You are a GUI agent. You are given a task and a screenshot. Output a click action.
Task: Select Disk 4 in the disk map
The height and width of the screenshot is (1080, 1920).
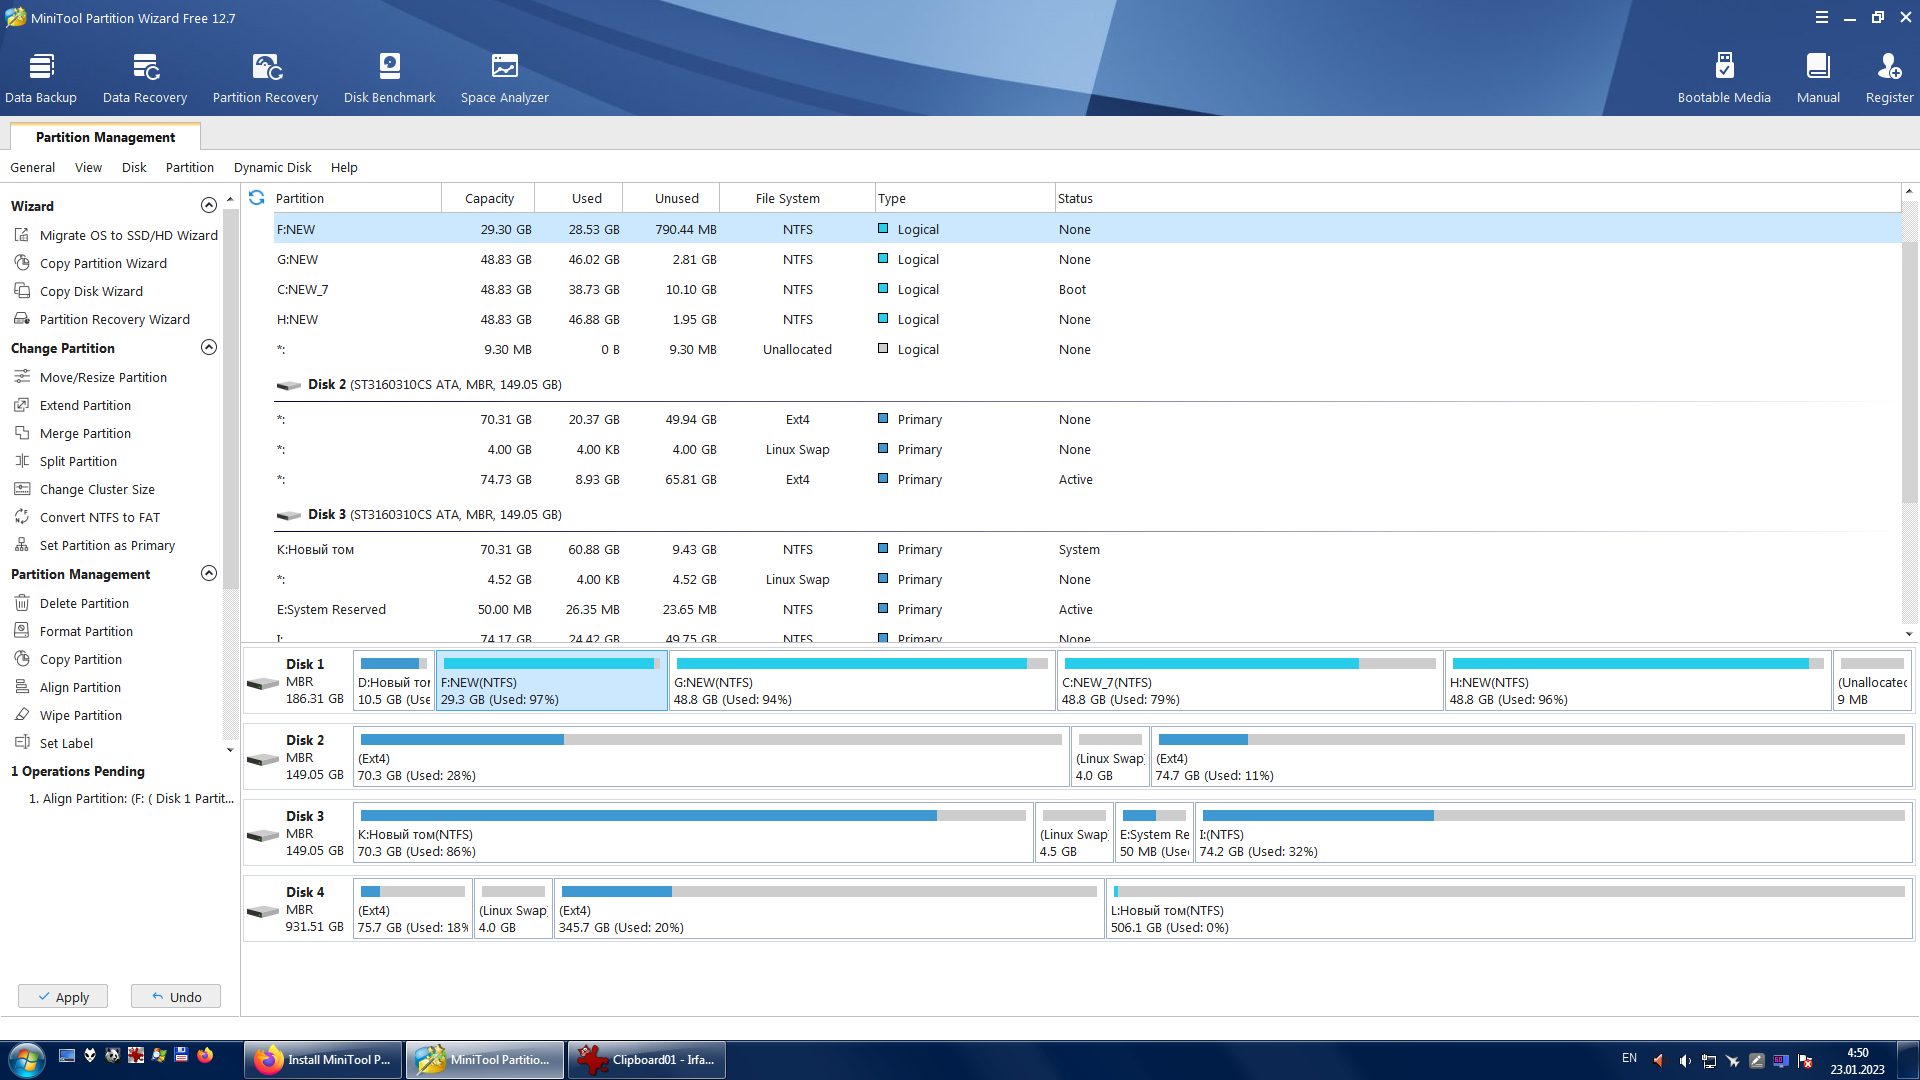(298, 908)
